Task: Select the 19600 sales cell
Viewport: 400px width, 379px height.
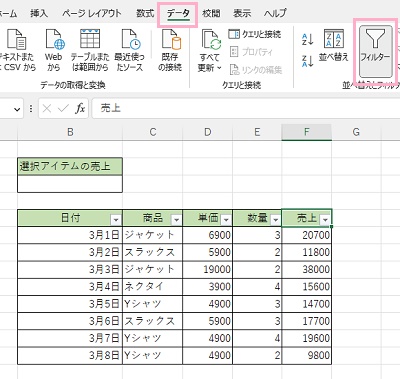Action: 307,338
